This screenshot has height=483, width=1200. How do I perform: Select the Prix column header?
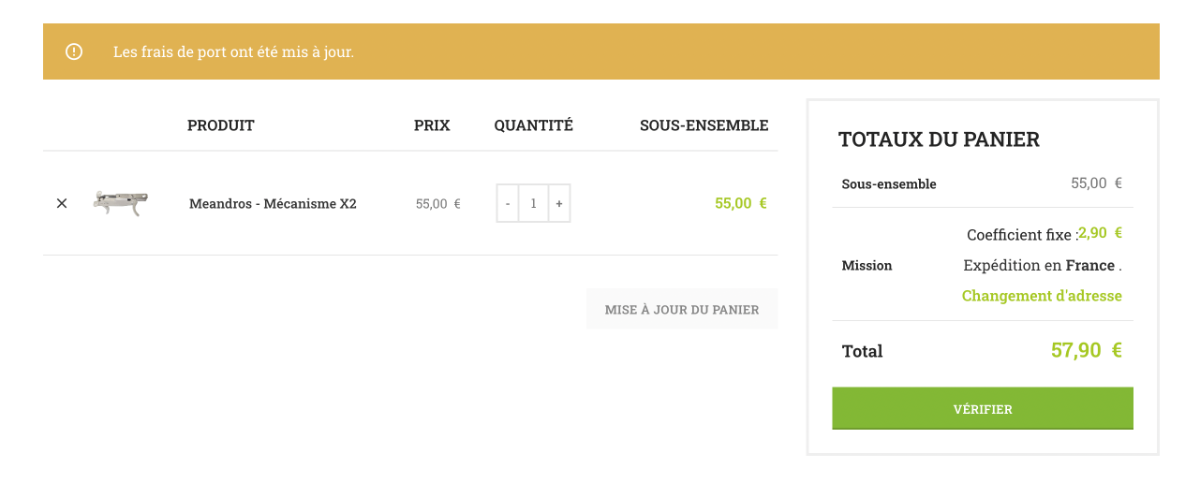point(432,125)
